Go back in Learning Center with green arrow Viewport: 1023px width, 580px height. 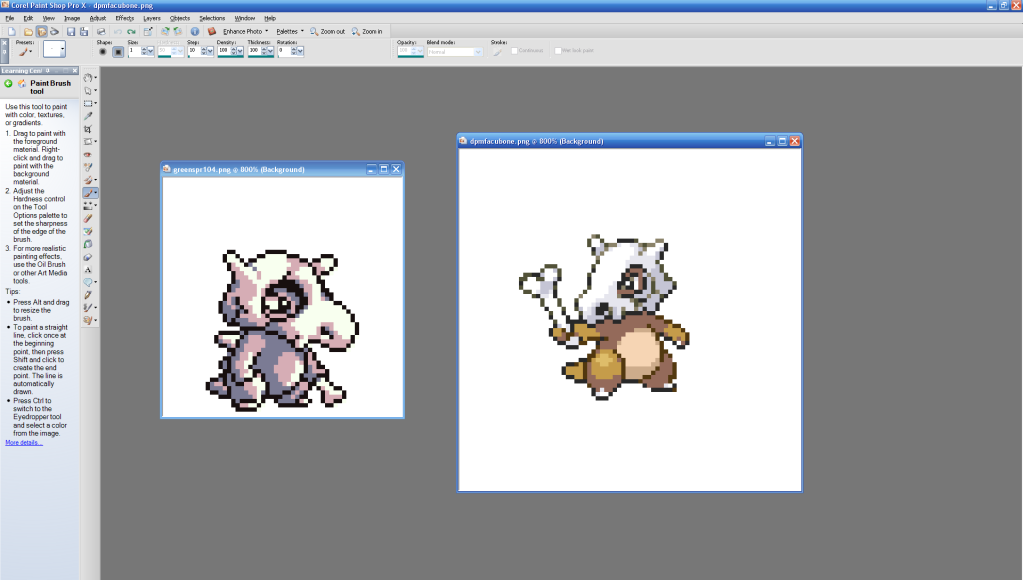(x=8, y=84)
